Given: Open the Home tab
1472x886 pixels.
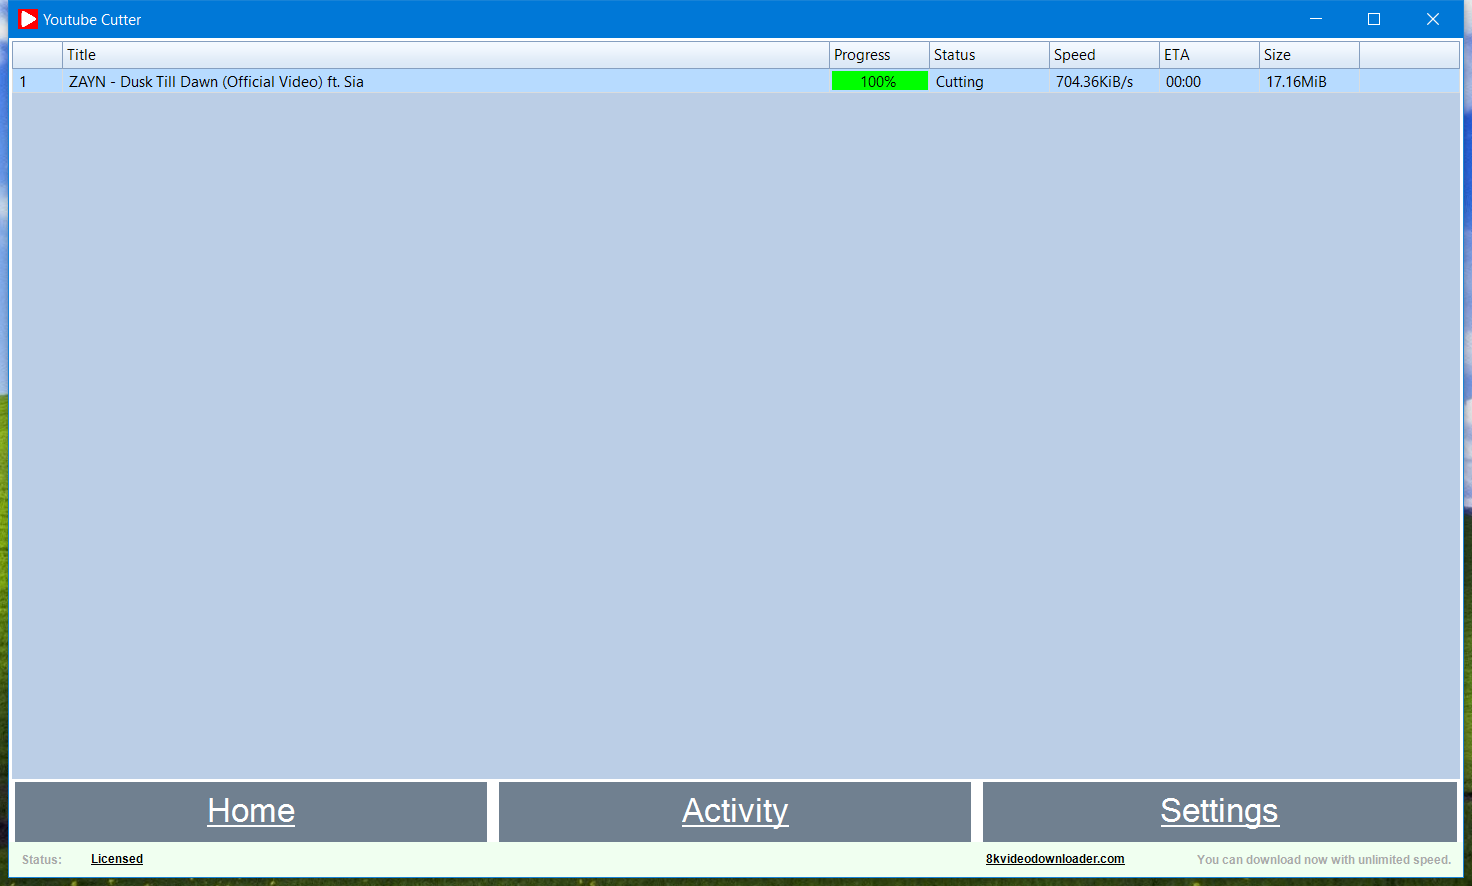Looking at the screenshot, I should click(251, 811).
